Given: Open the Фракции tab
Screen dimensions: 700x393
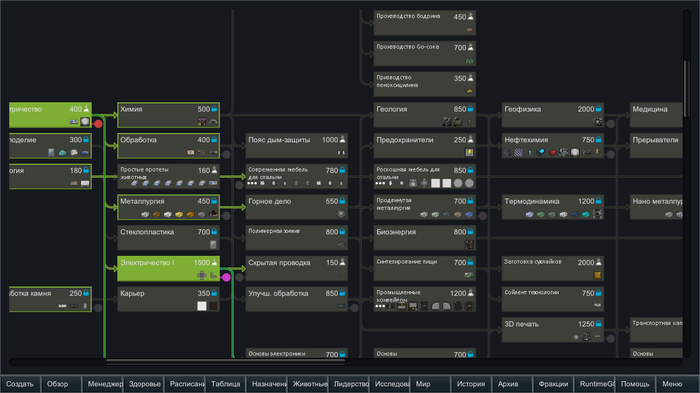Looking at the screenshot, I should tap(554, 384).
